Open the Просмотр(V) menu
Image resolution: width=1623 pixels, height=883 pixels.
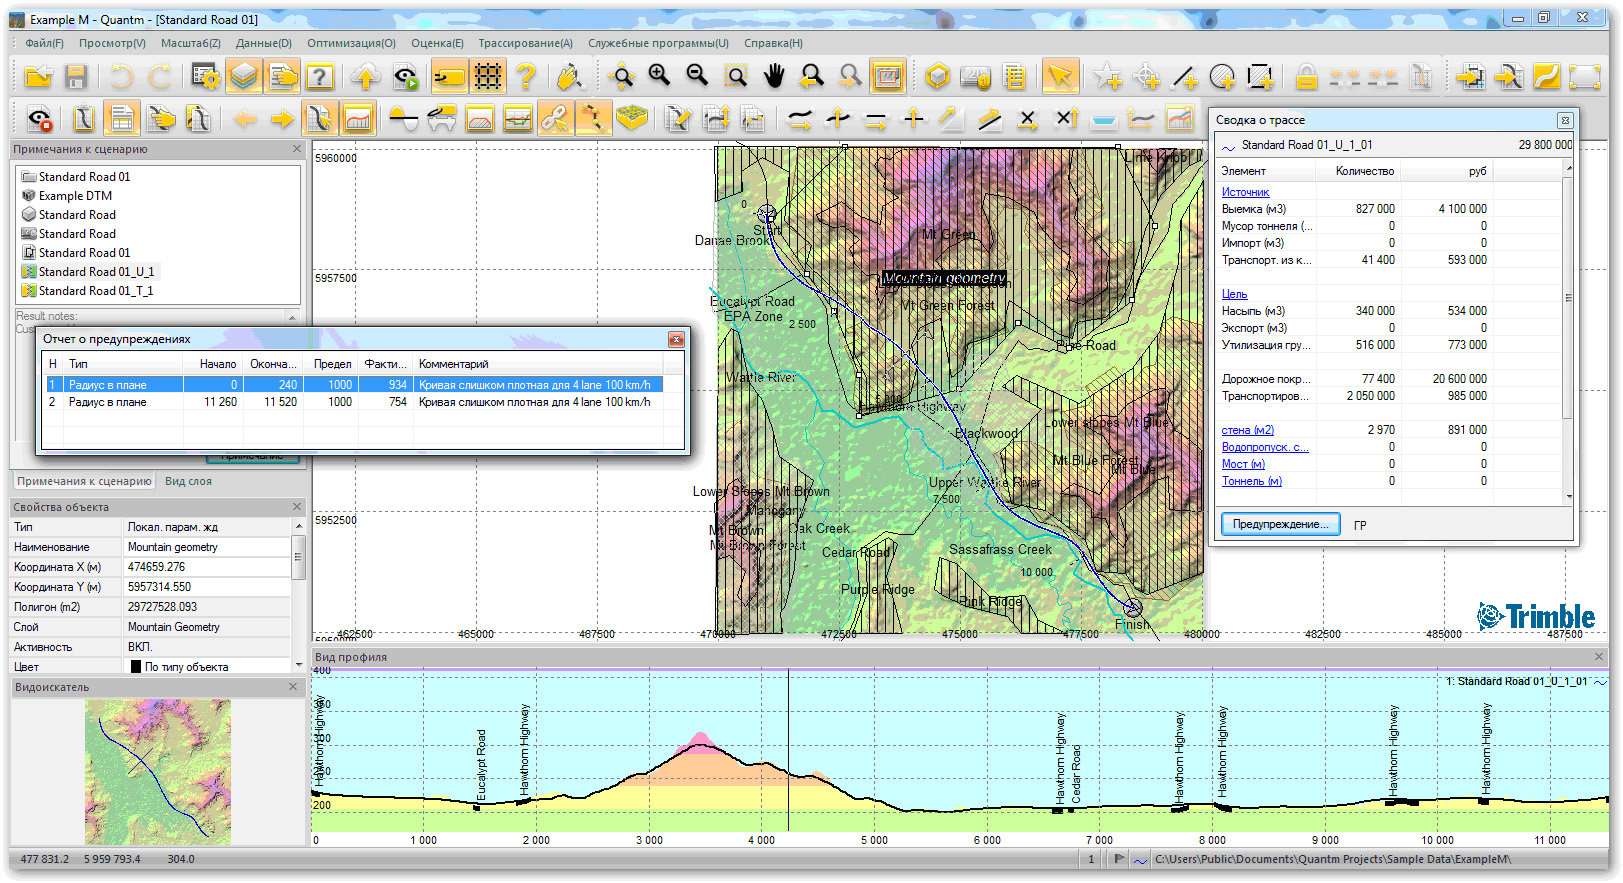pyautogui.click(x=112, y=43)
